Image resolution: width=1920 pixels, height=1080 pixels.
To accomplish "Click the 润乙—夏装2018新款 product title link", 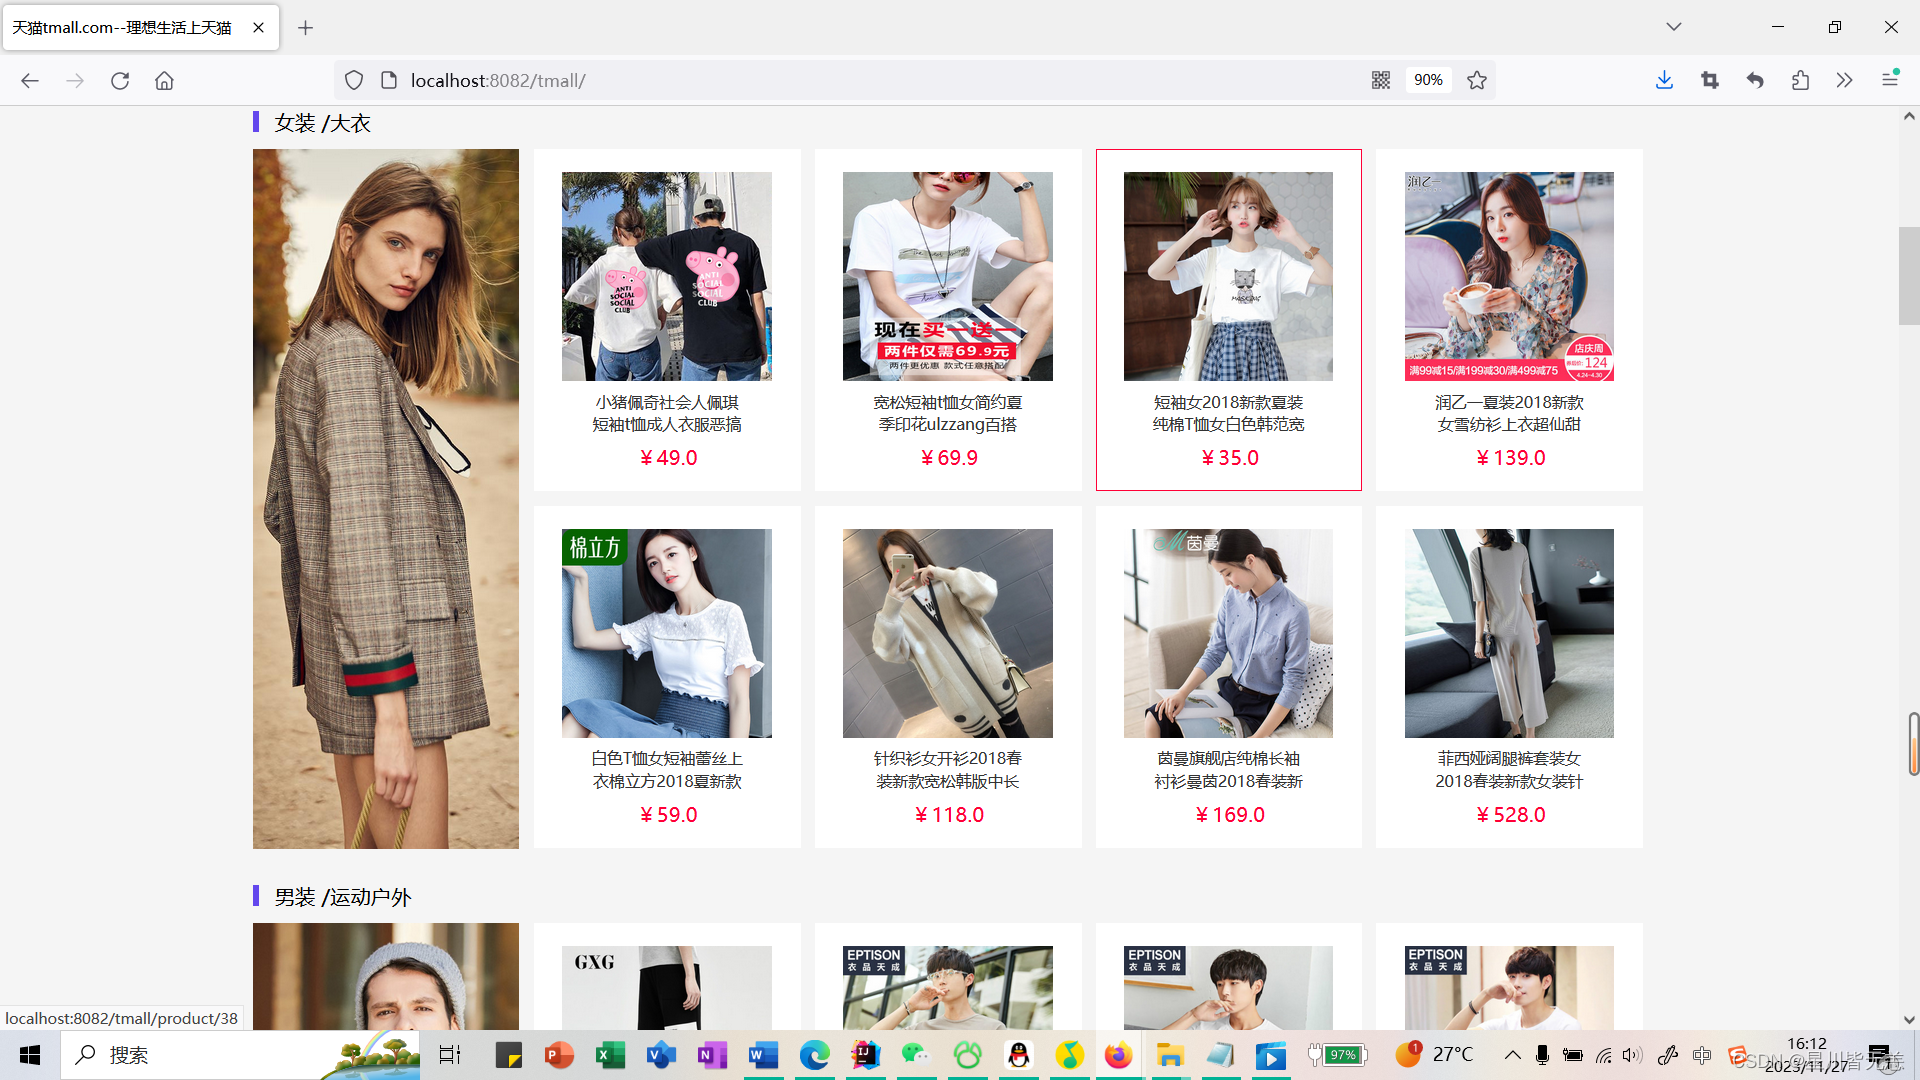I will pyautogui.click(x=1509, y=414).
